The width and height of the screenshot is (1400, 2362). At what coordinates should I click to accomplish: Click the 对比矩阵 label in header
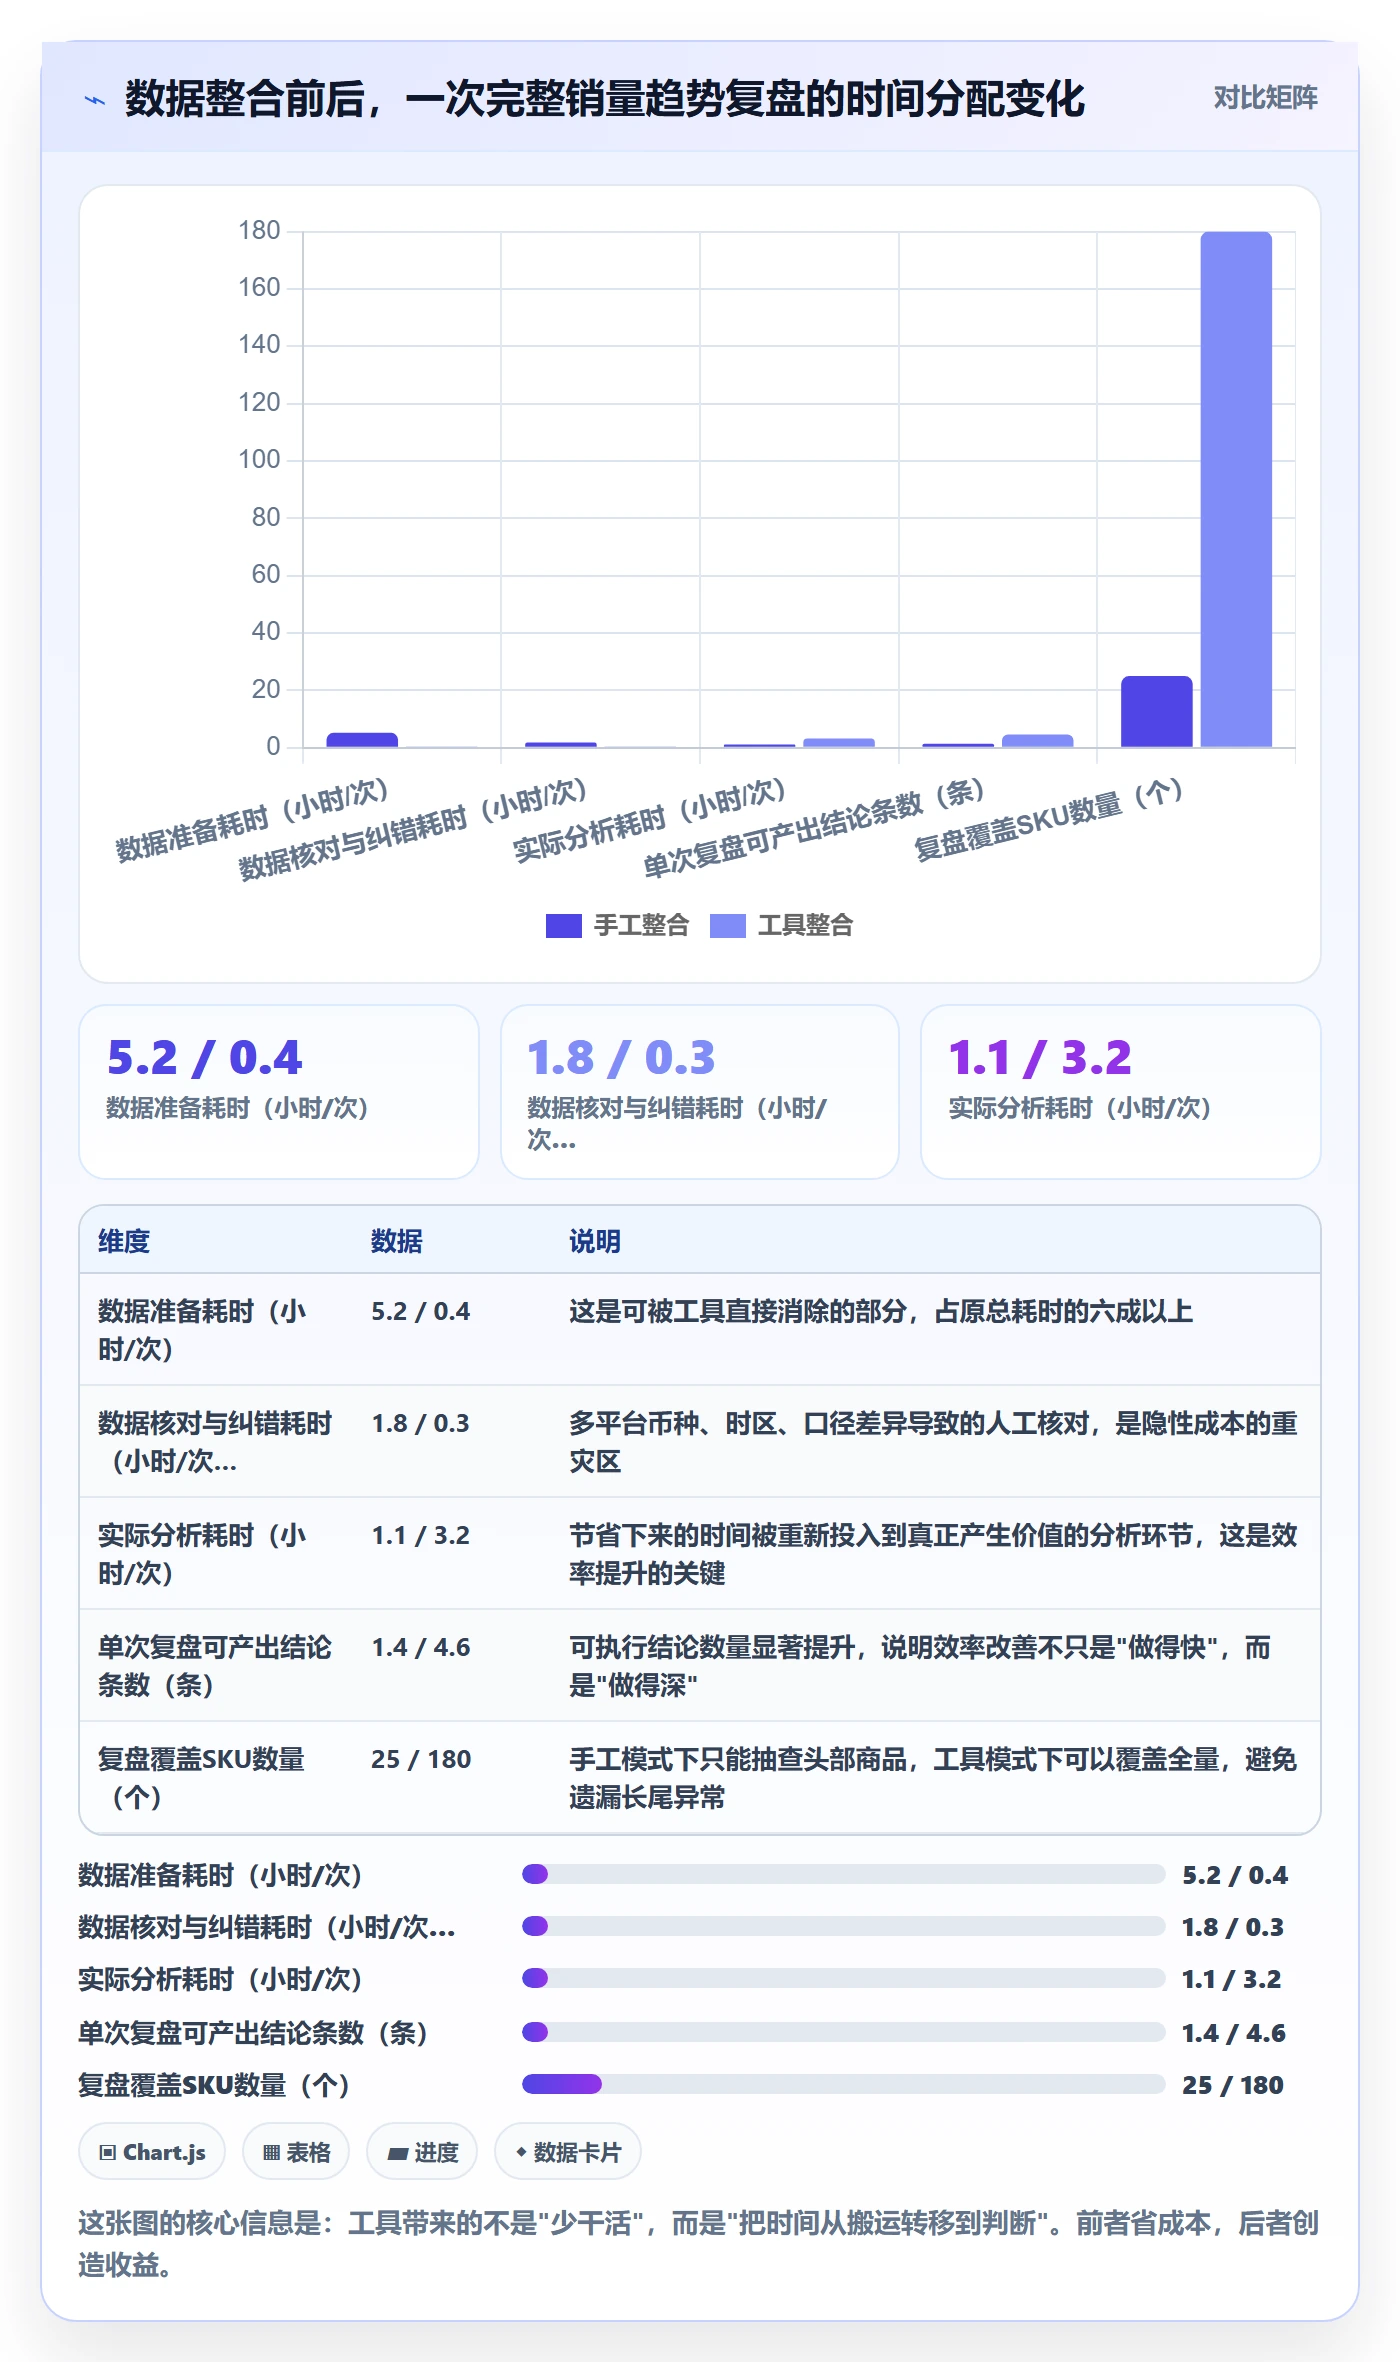[x=1265, y=98]
